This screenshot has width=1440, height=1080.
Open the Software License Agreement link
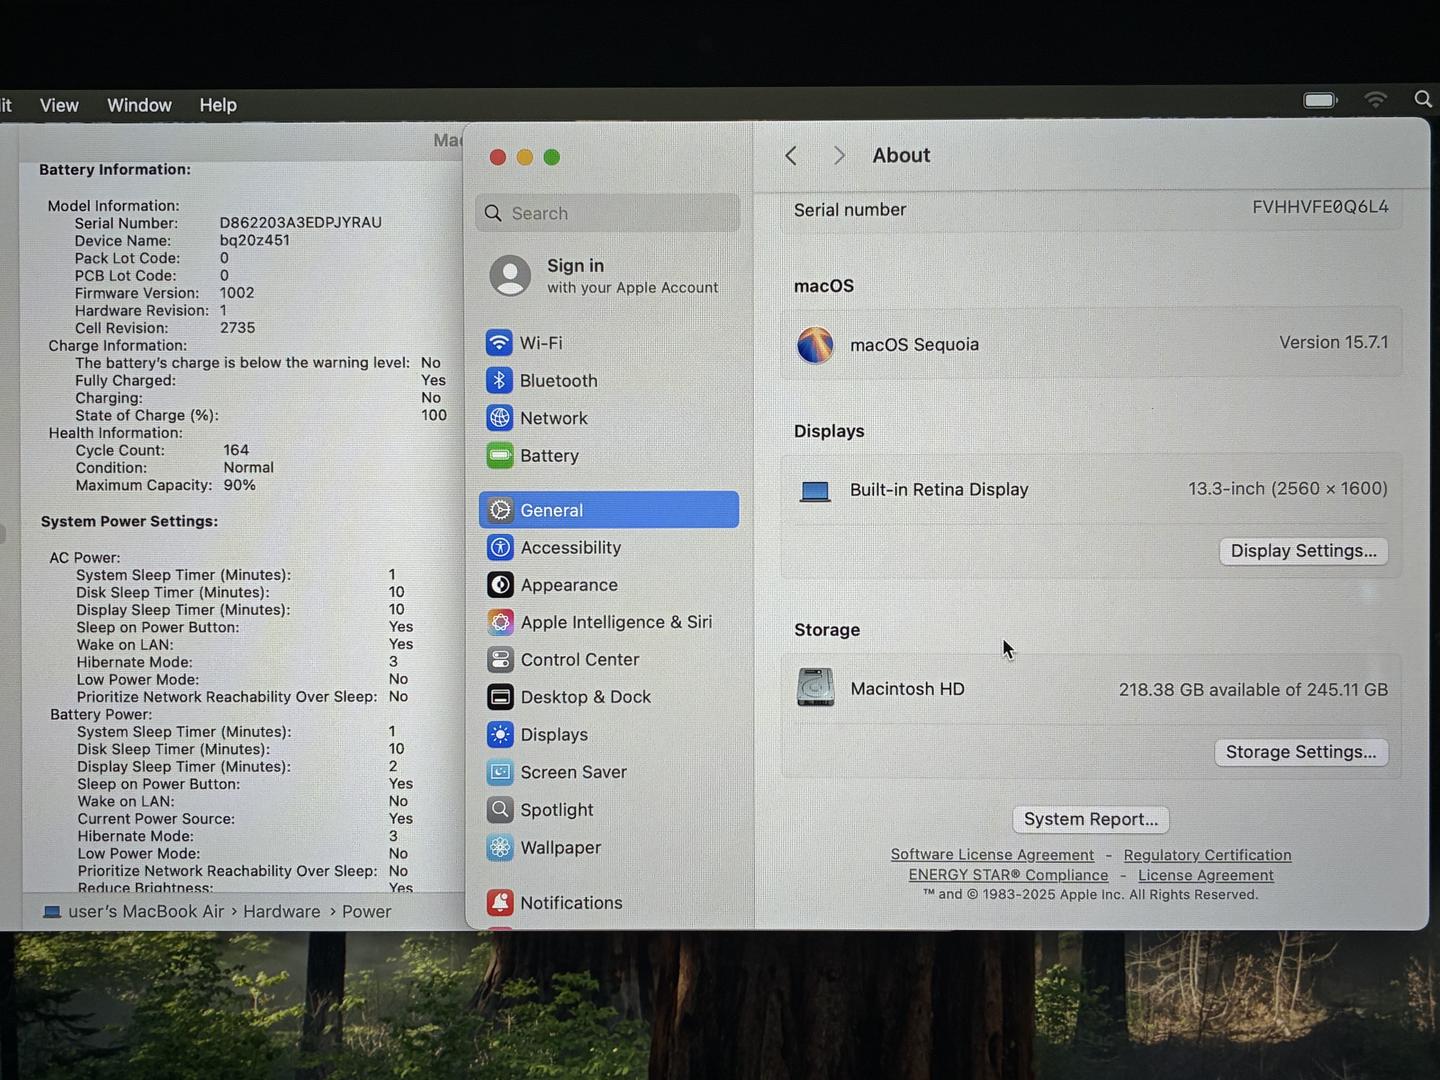(992, 855)
